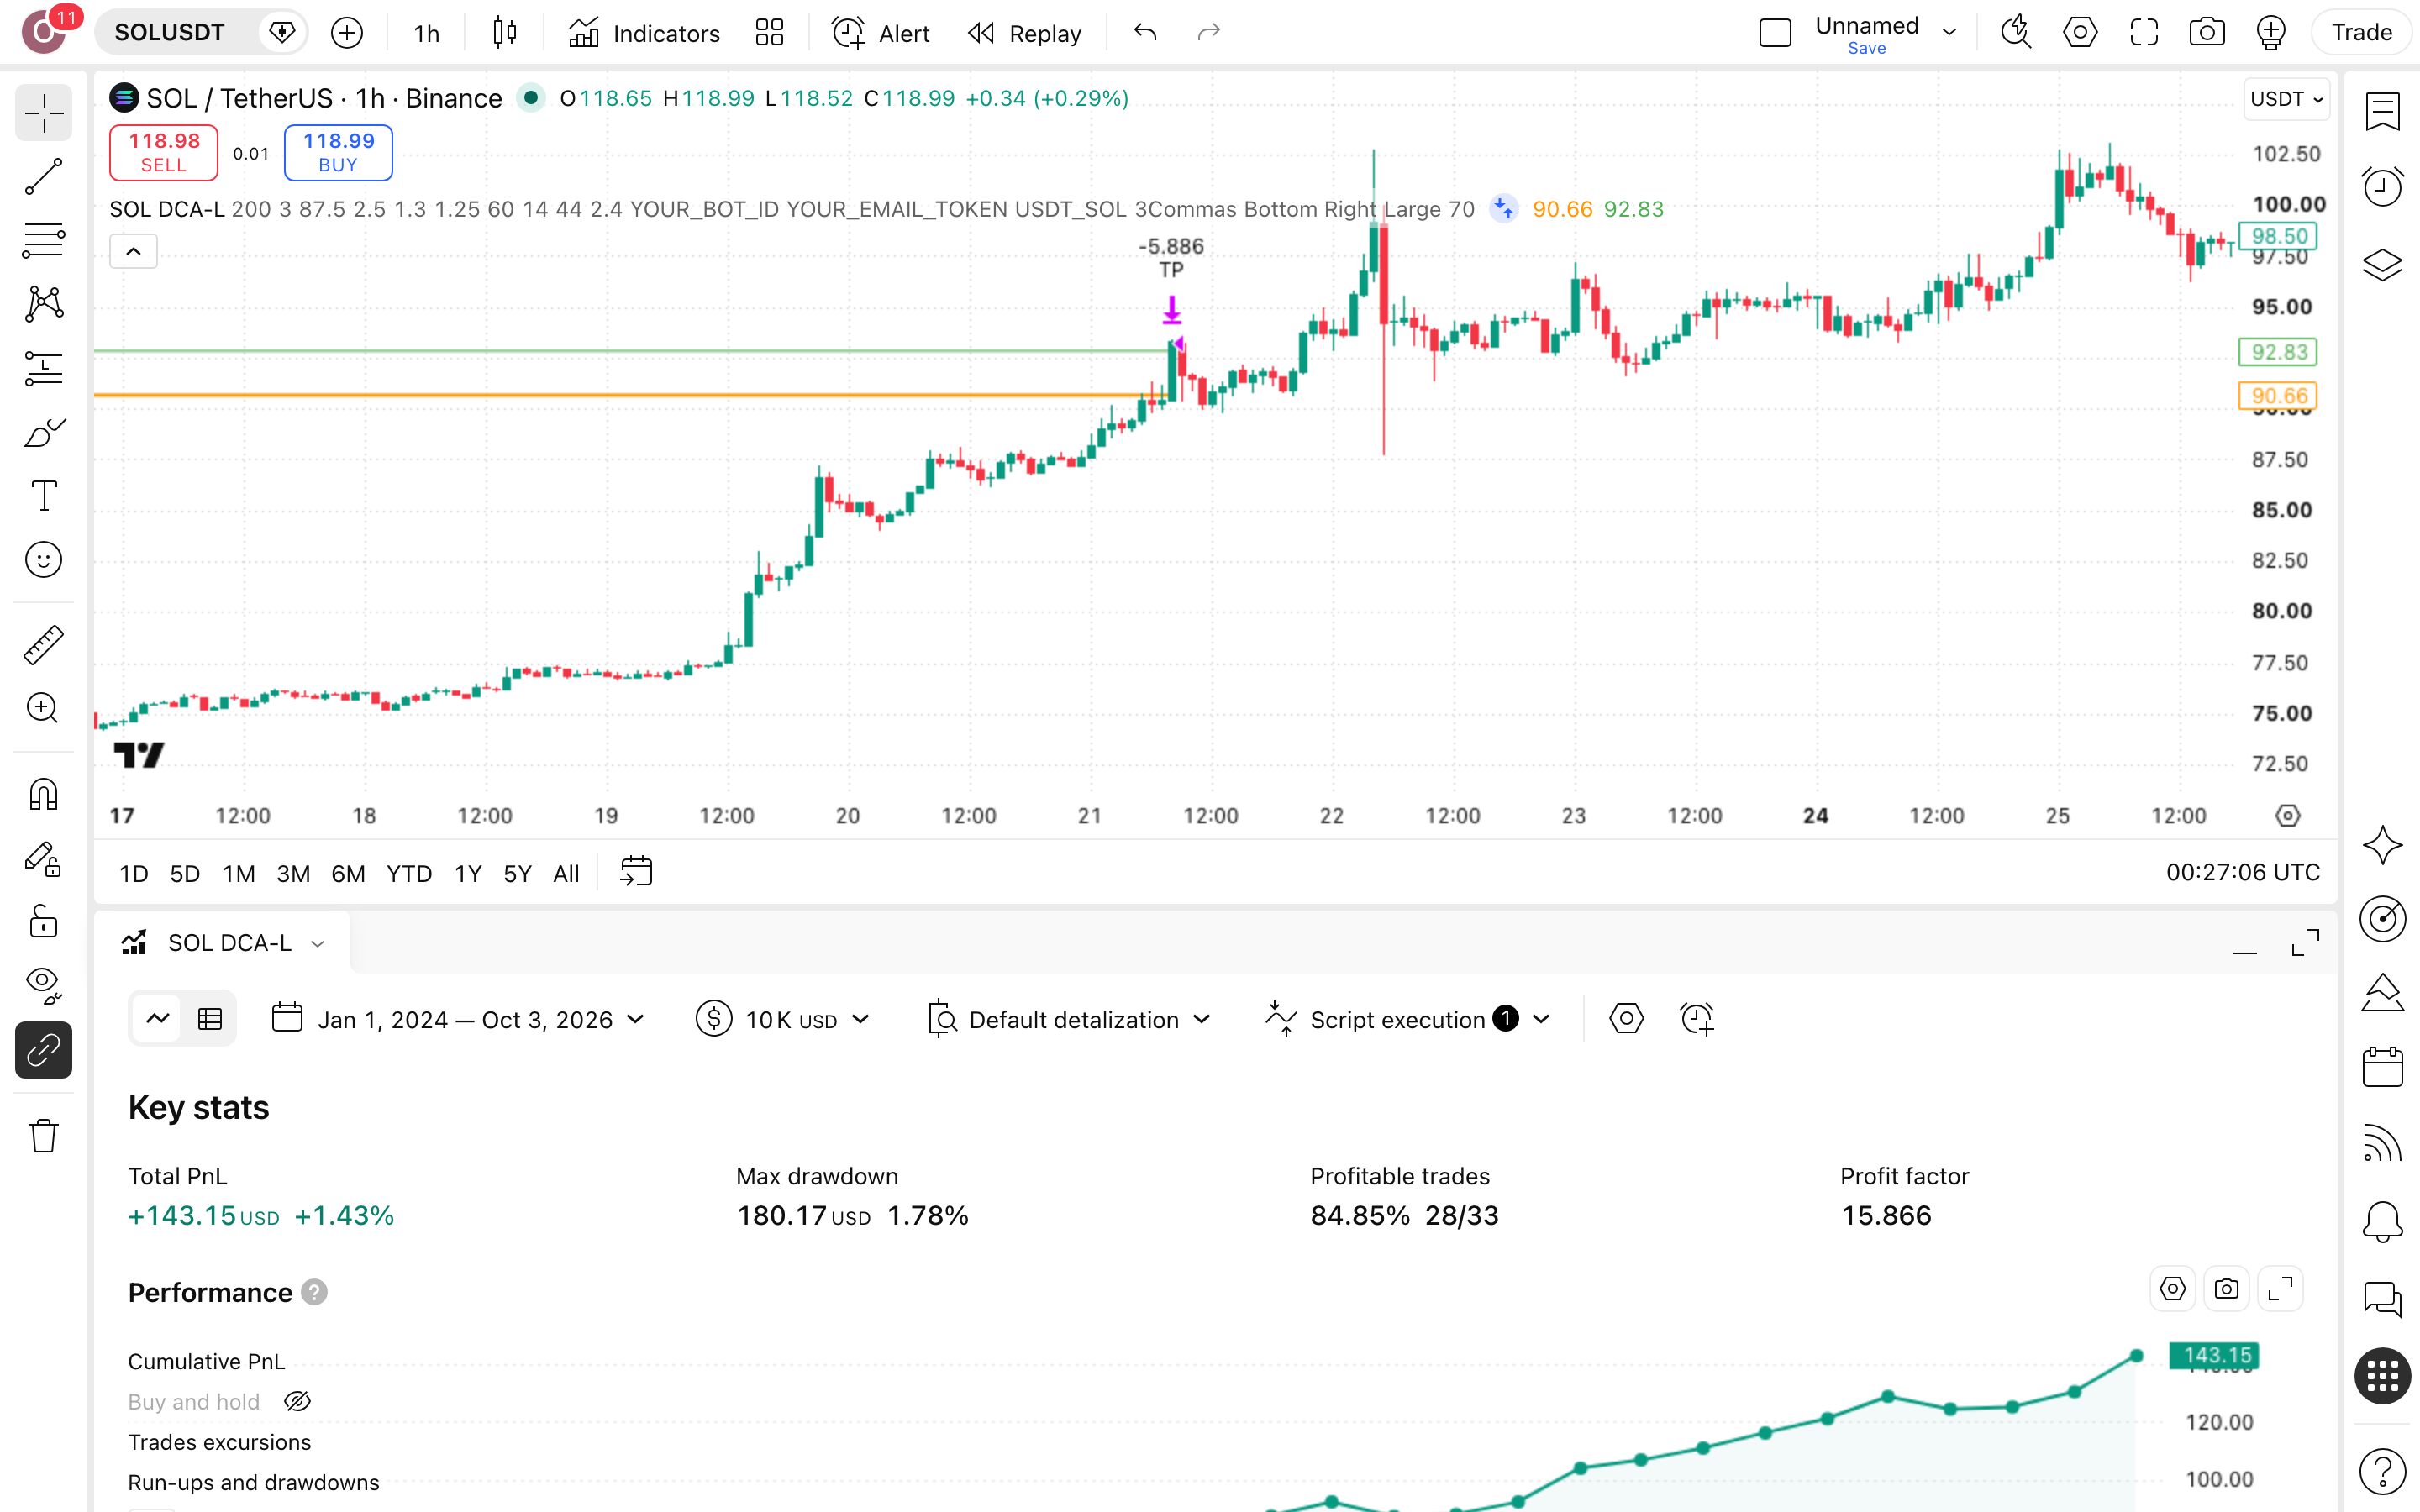
Task: Open the USDT currency dropdown
Action: coord(2286,98)
